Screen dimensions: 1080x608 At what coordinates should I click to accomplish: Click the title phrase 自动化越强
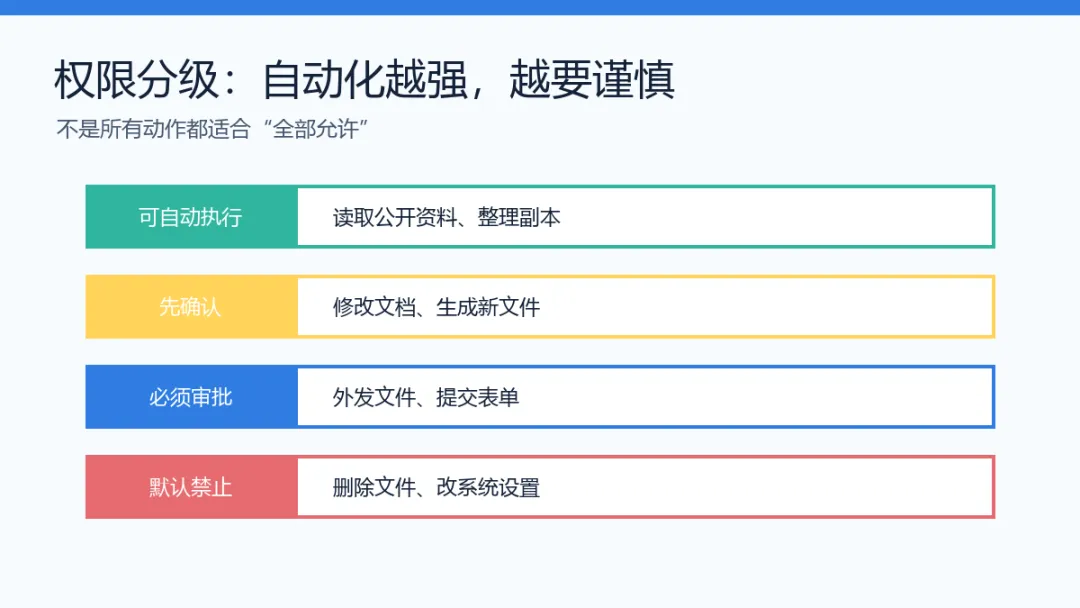click(x=365, y=80)
